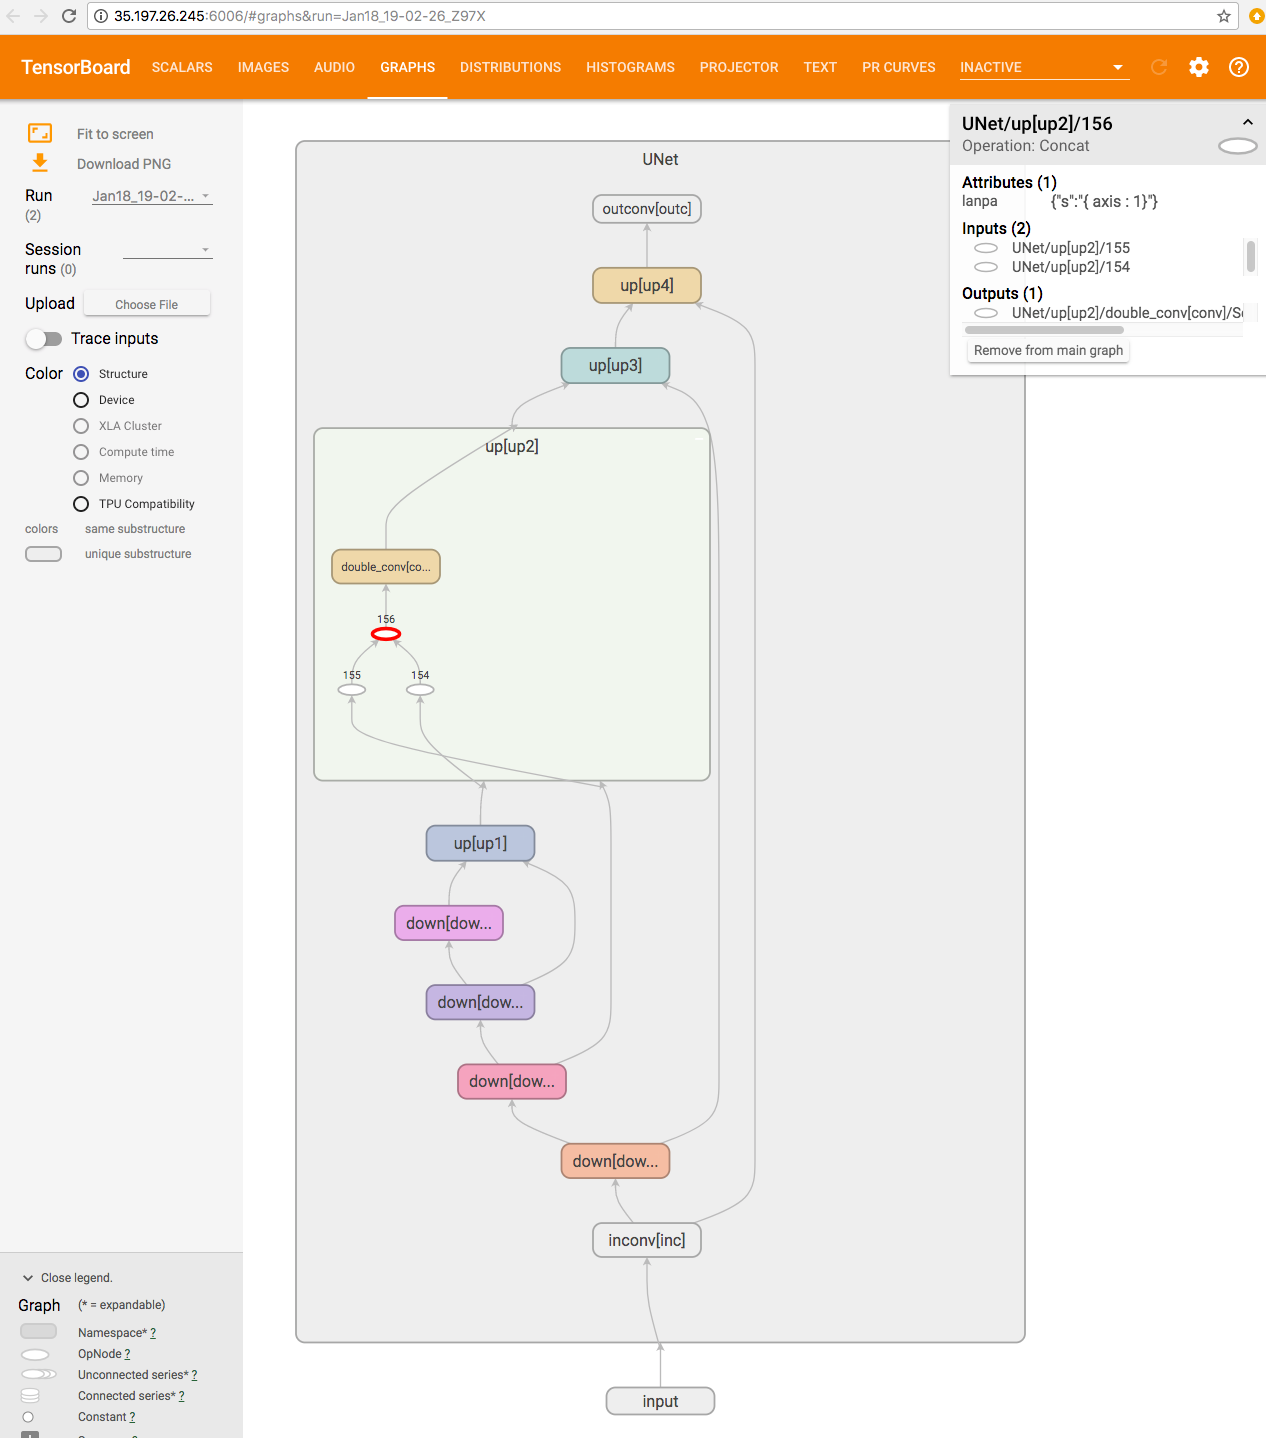Open the HISTOGRAMS tab
This screenshot has height=1438, width=1266.
tap(630, 67)
